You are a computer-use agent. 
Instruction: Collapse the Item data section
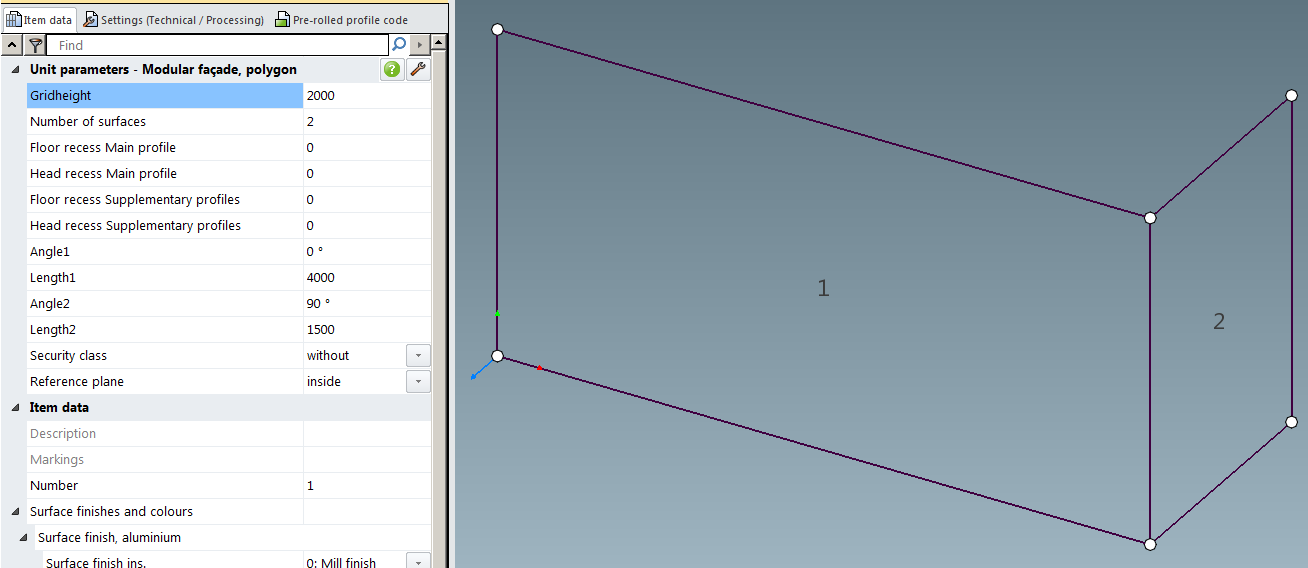point(15,408)
